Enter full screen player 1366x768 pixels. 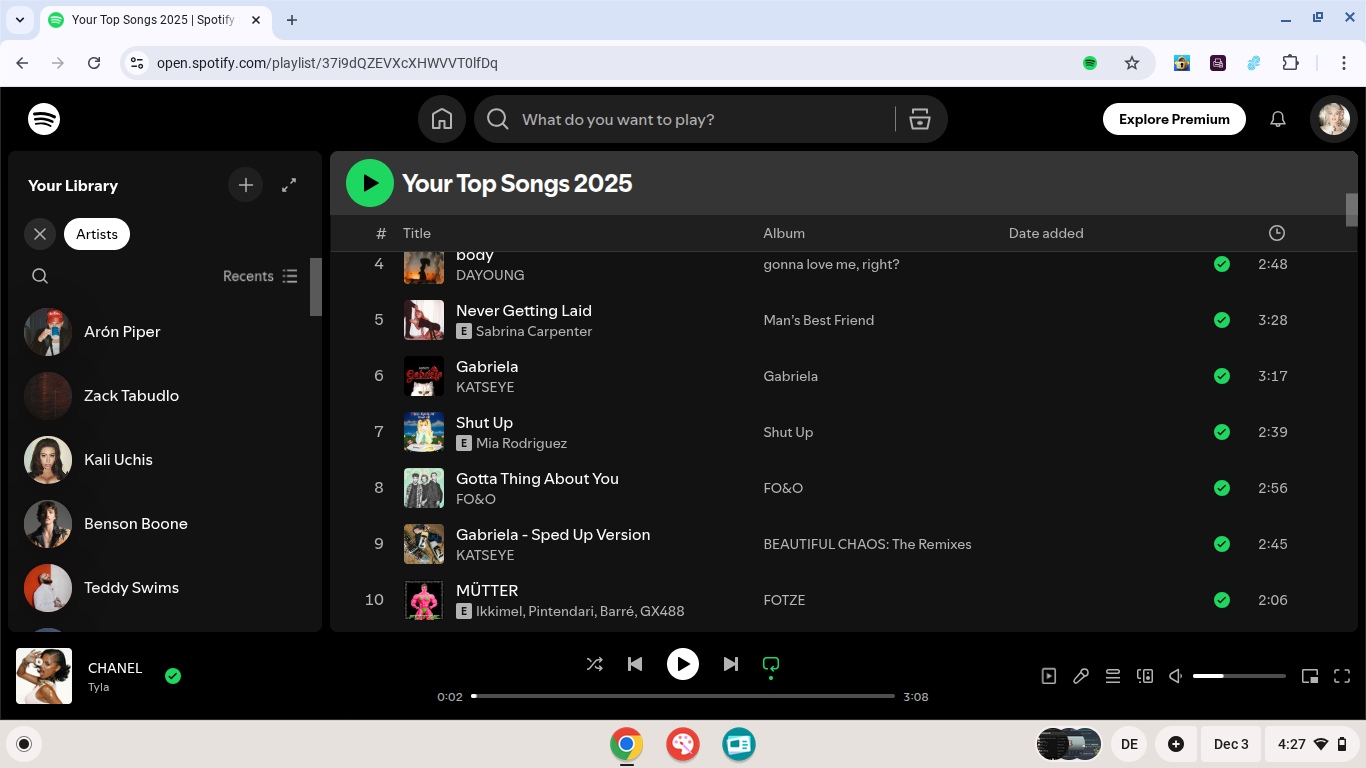tap(1342, 676)
